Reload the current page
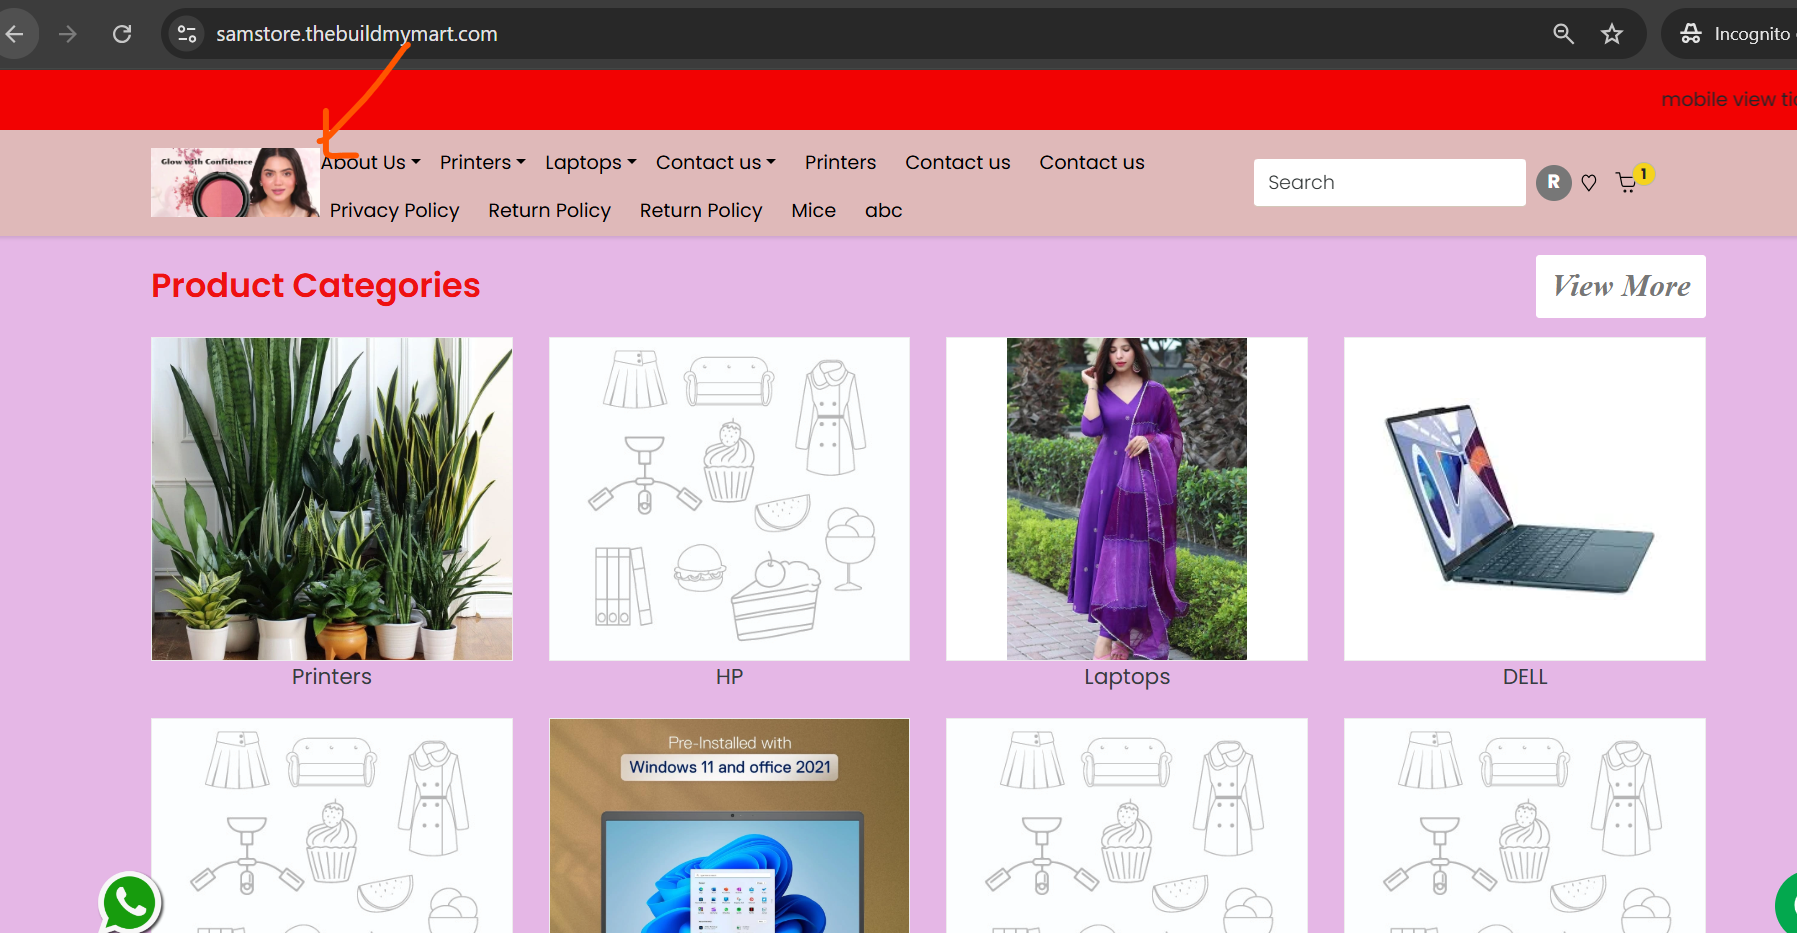Viewport: 1797px width, 933px height. pos(122,34)
